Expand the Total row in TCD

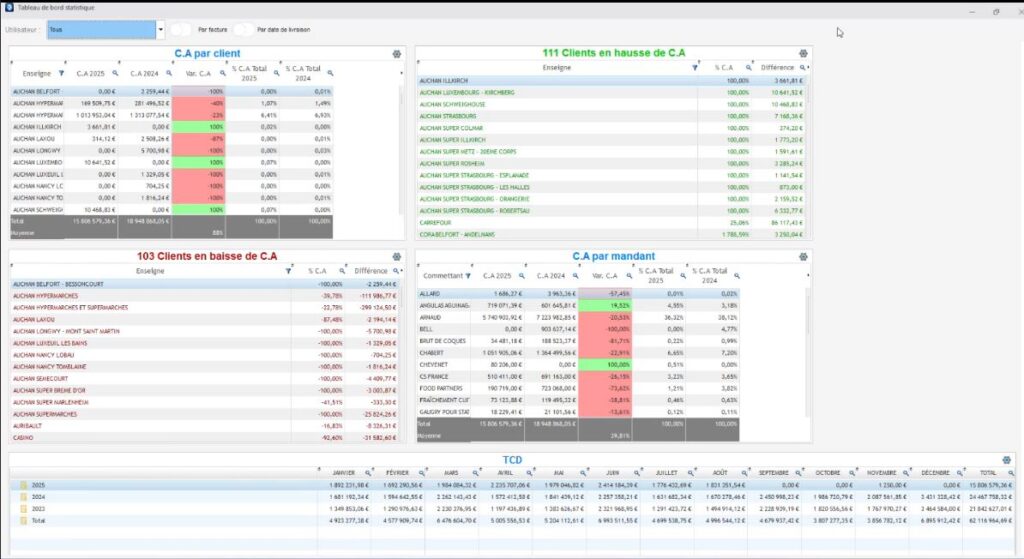[x=24, y=520]
